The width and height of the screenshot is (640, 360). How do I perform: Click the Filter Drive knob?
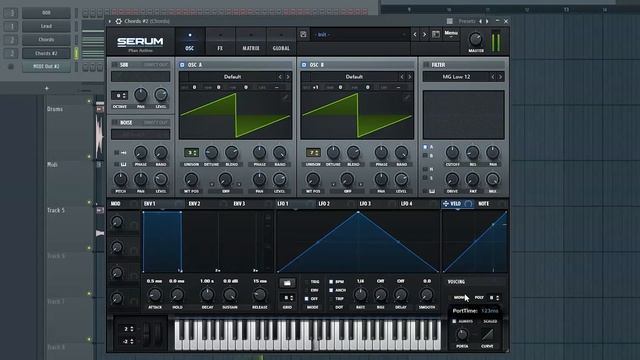452,179
